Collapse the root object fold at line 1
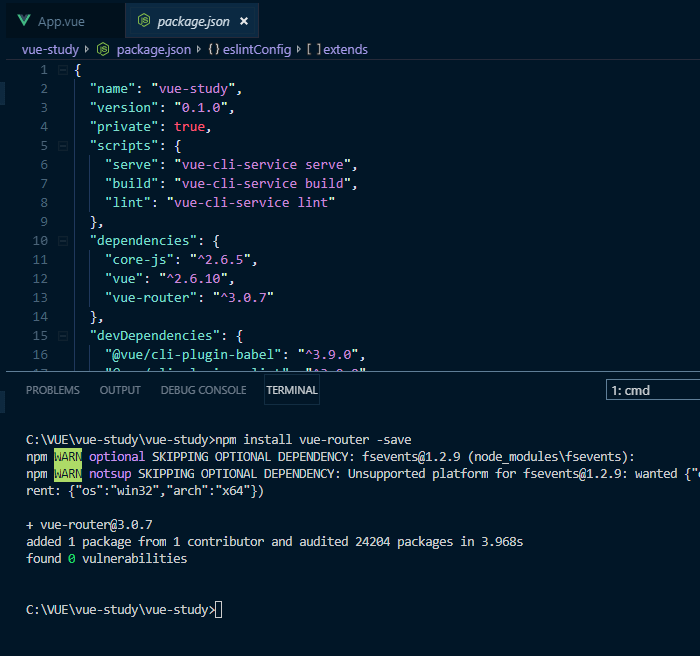700x656 pixels. pos(63,70)
